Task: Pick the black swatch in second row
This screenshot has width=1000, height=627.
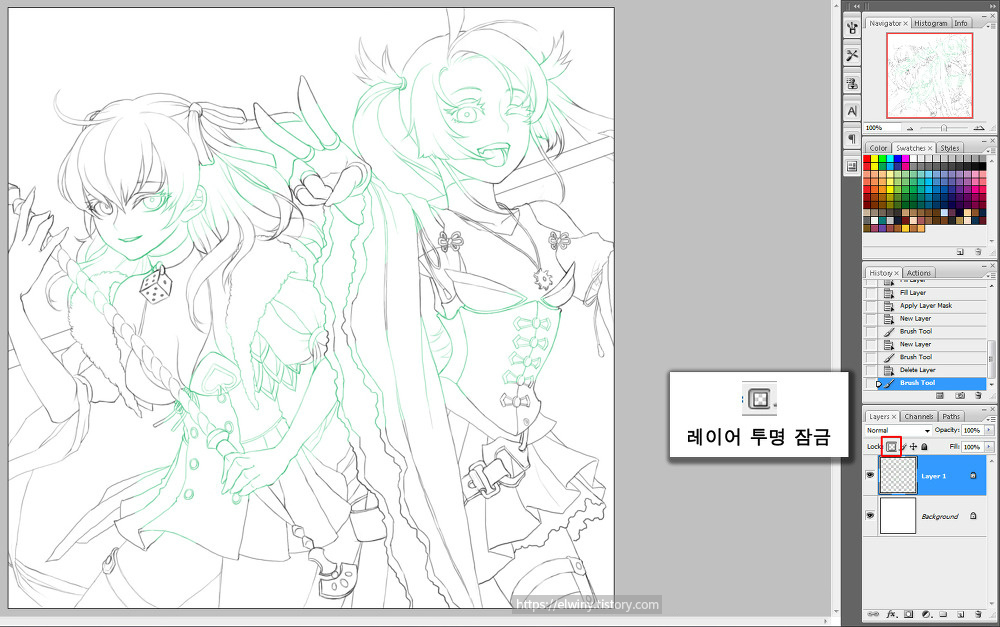Action: tap(982, 166)
